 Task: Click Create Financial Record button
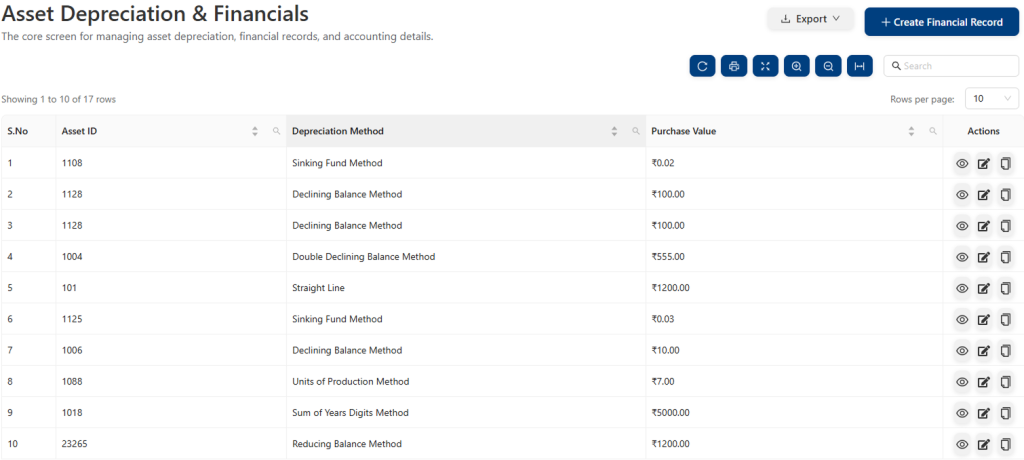coord(941,22)
